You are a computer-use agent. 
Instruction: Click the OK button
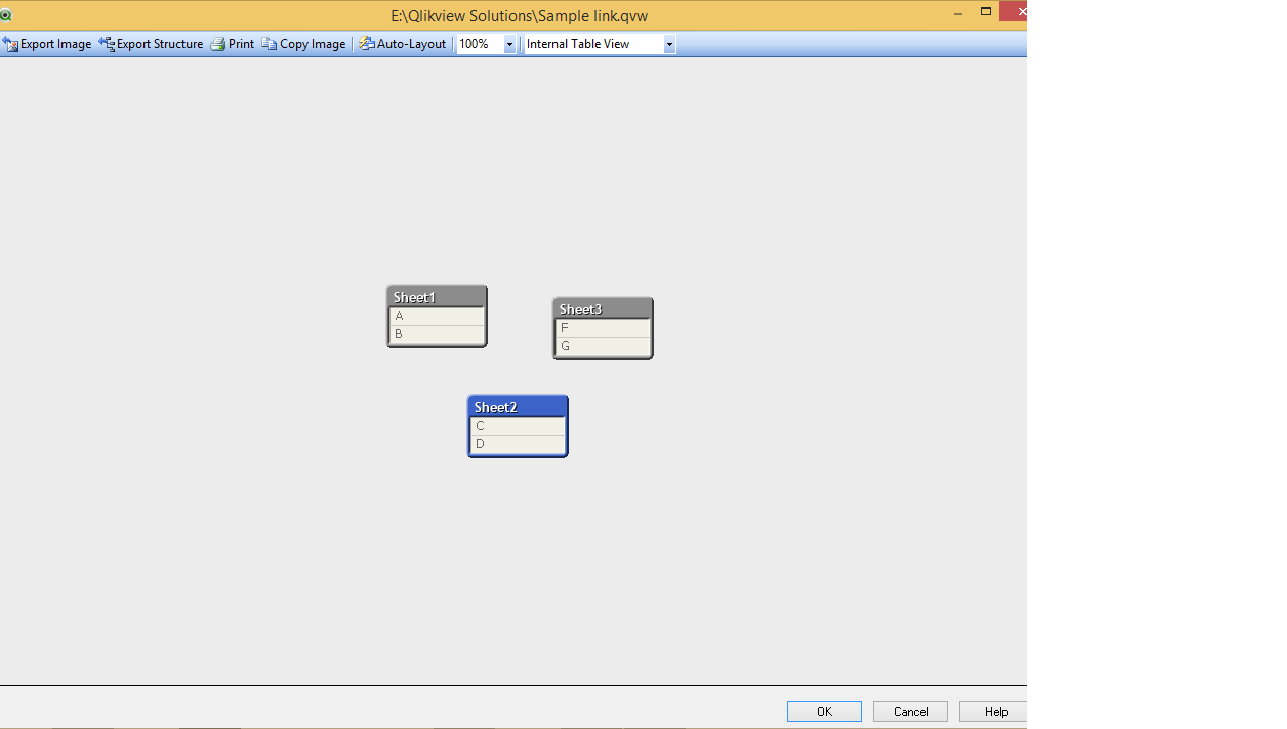824,712
